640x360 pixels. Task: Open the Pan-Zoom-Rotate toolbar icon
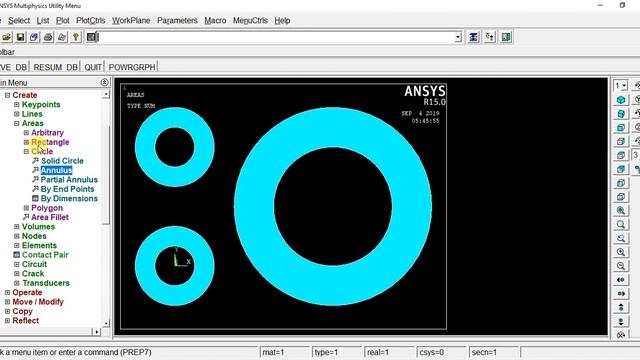pyautogui.click(x=34, y=37)
